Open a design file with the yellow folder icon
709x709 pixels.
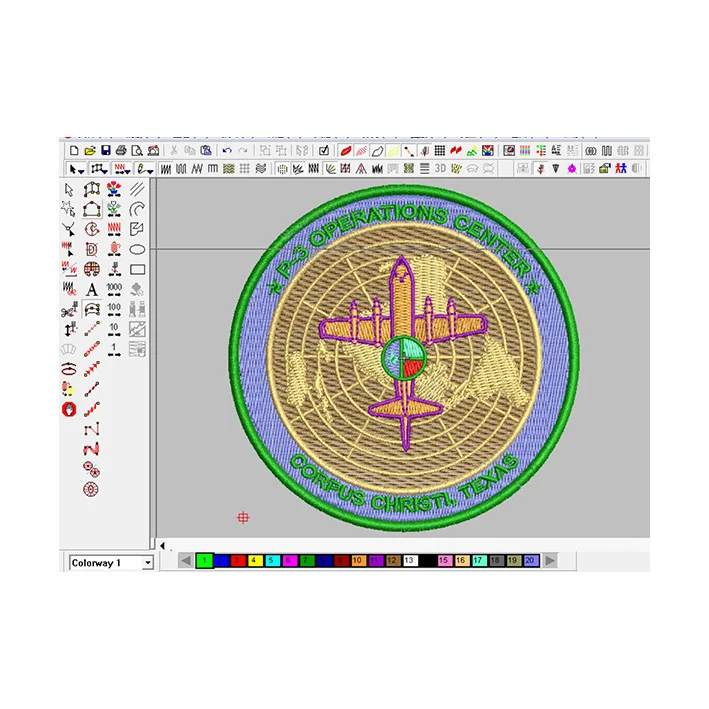tap(90, 151)
